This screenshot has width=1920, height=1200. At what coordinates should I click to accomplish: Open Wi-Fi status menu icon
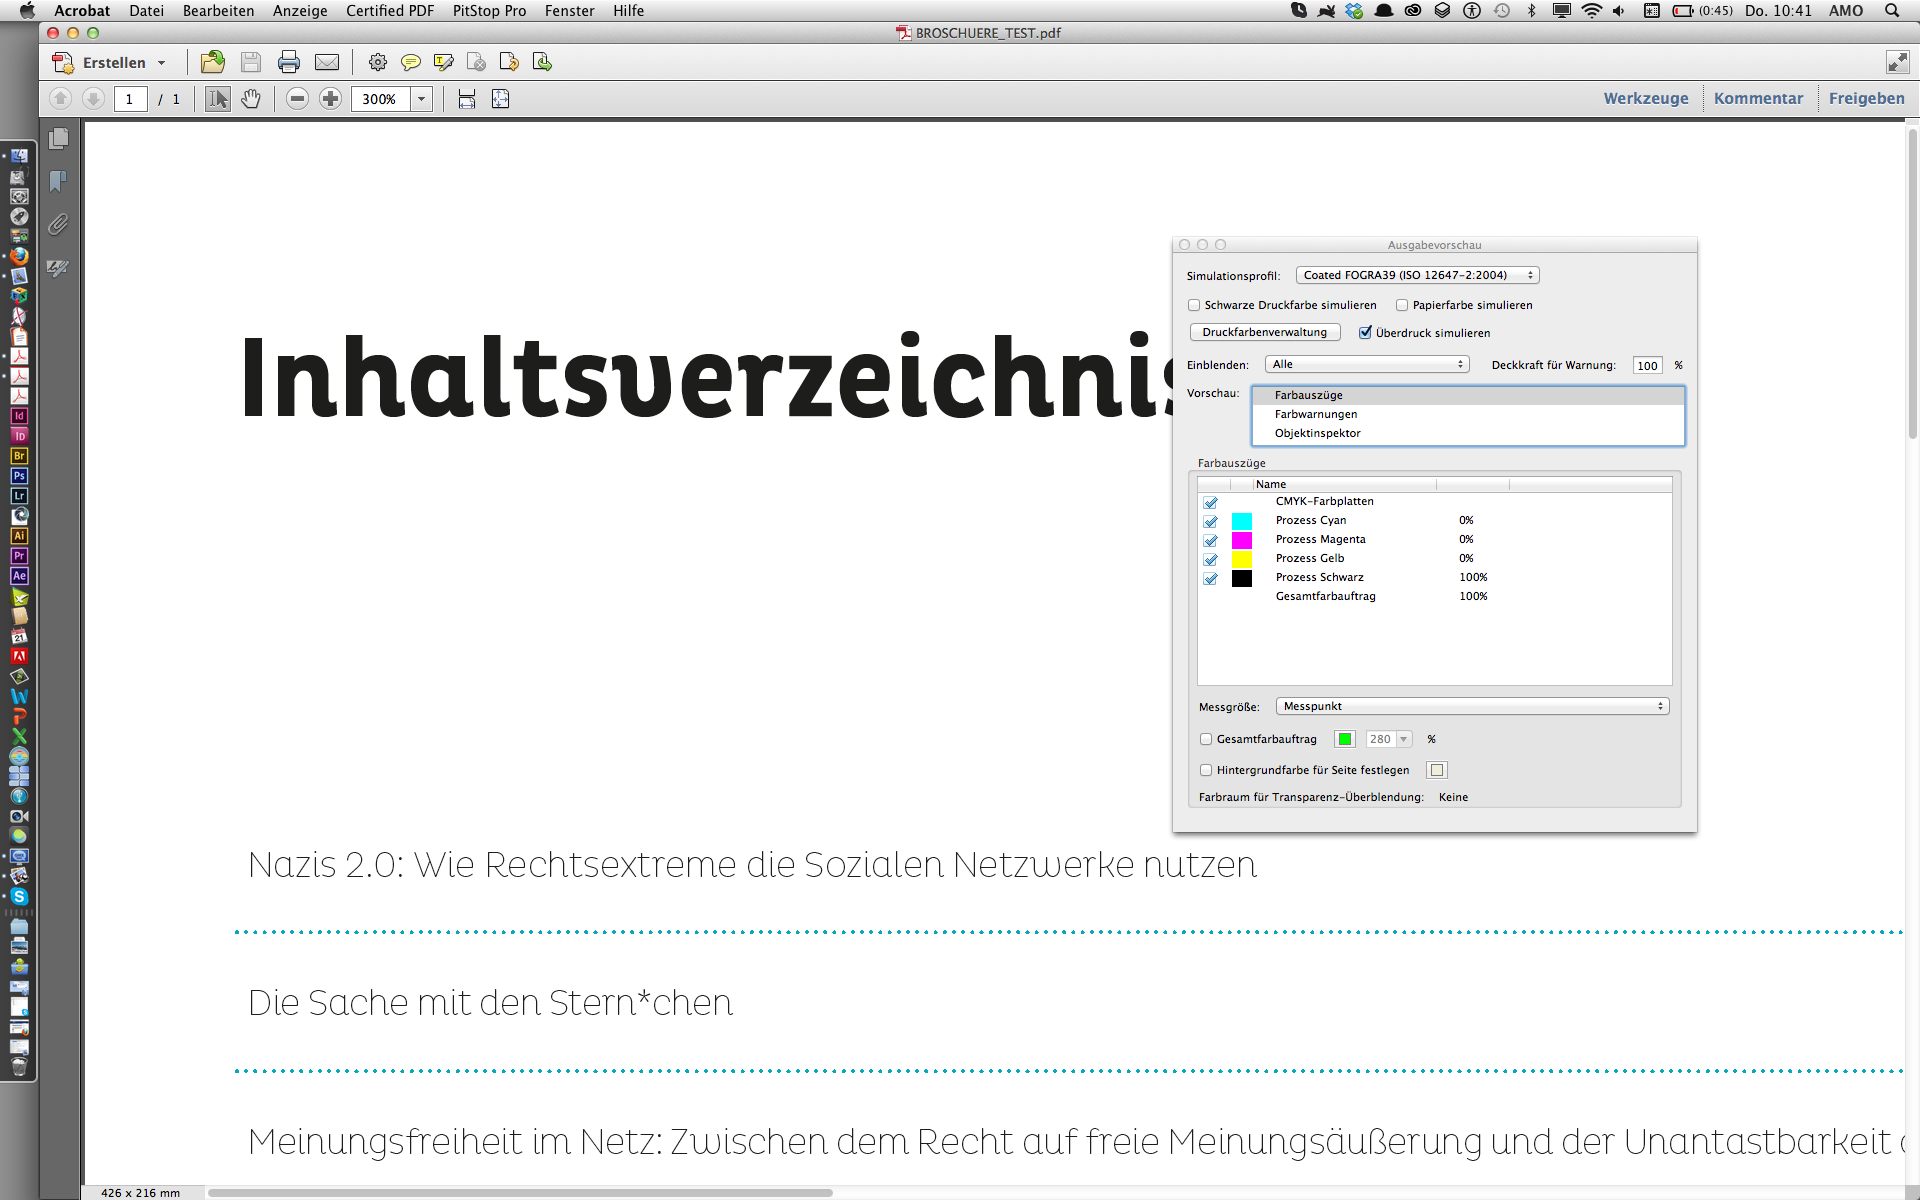click(x=1591, y=11)
